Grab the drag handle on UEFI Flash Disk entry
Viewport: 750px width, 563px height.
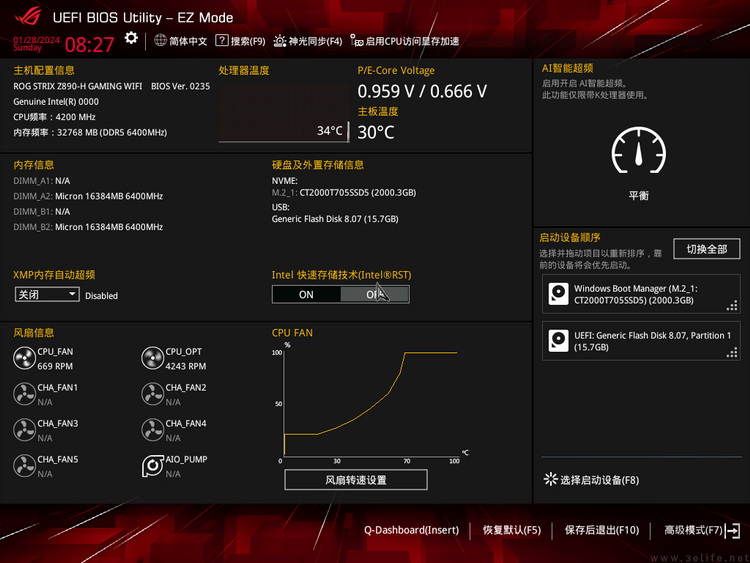(x=732, y=353)
